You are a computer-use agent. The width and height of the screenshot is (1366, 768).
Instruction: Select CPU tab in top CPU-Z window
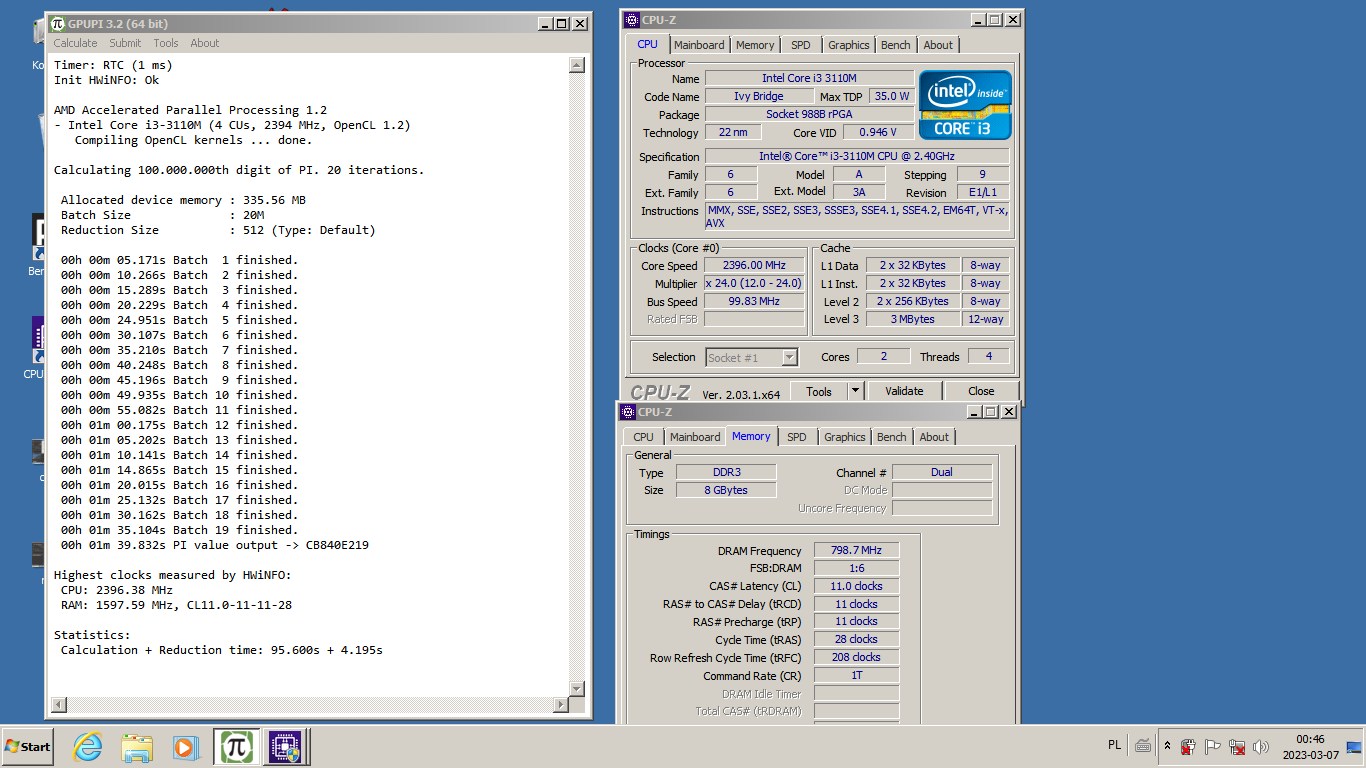pyautogui.click(x=648, y=44)
